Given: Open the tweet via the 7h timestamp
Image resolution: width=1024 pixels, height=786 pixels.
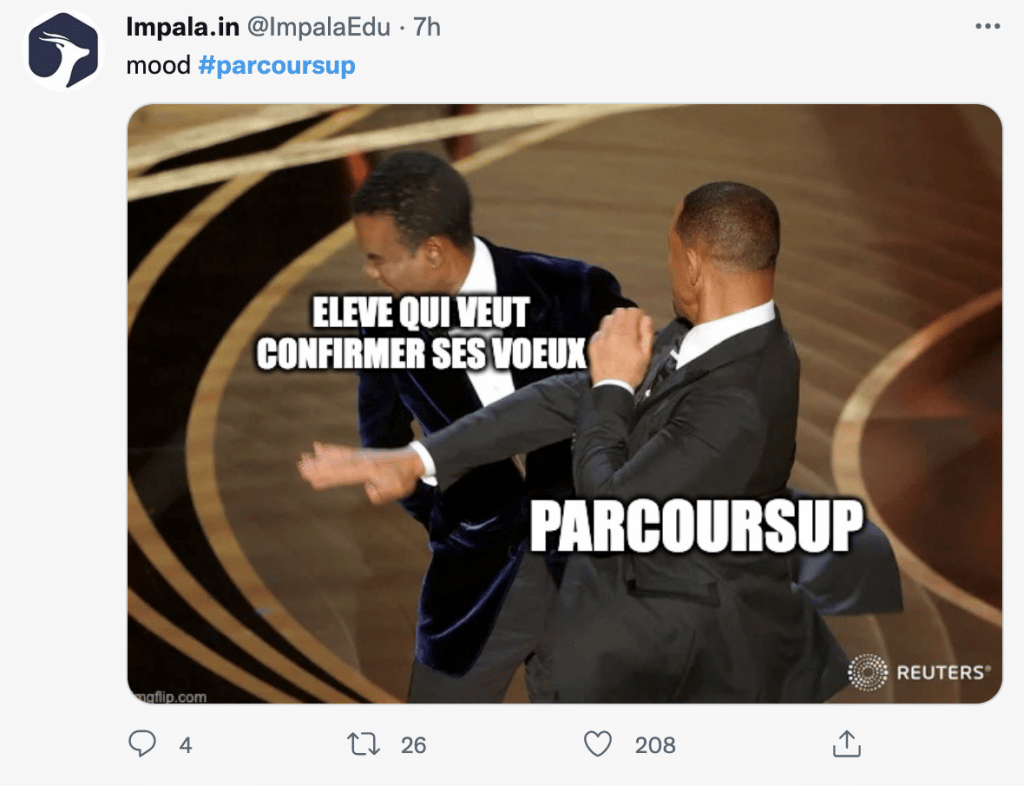Looking at the screenshot, I should click(x=426, y=27).
